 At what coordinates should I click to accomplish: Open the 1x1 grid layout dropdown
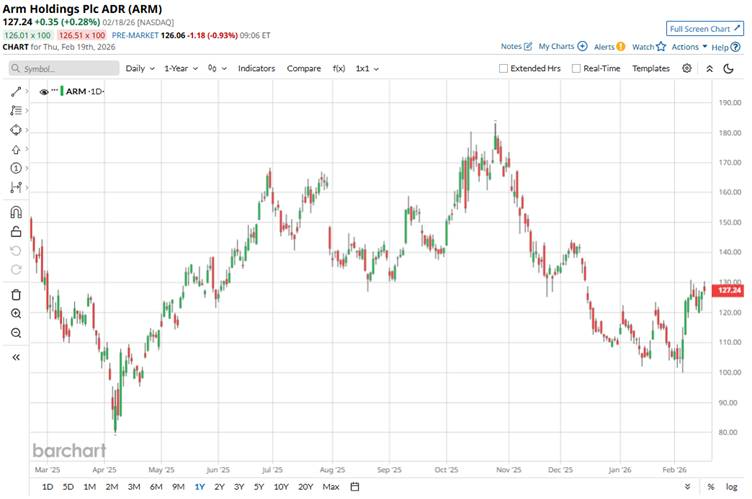point(367,69)
